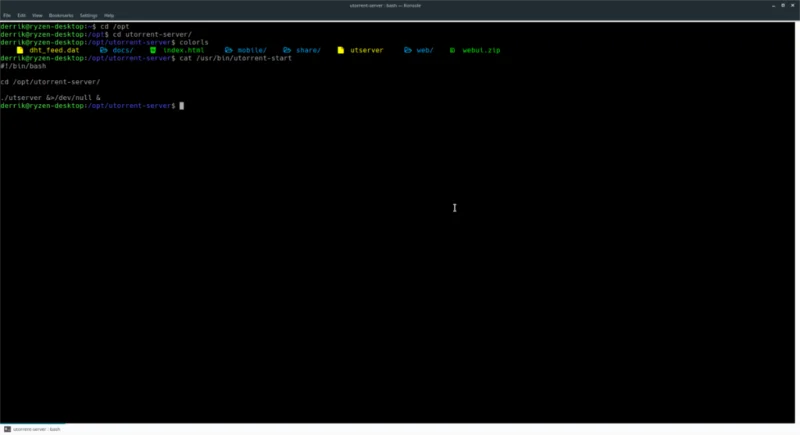Viewport: 800px width, 435px height.
Task: Open the View menu
Action: click(37, 15)
